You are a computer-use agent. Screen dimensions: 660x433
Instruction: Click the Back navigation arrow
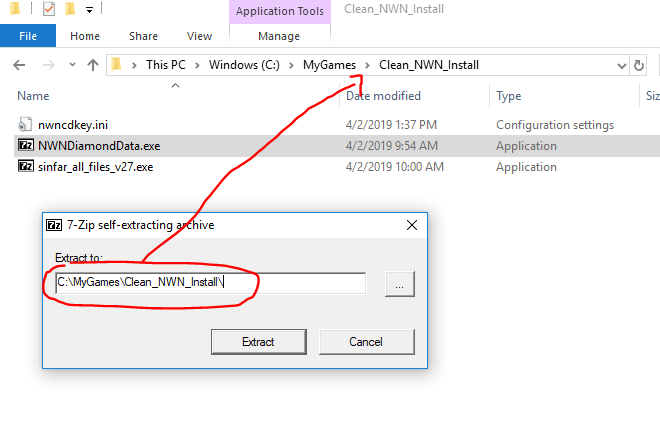click(19, 65)
